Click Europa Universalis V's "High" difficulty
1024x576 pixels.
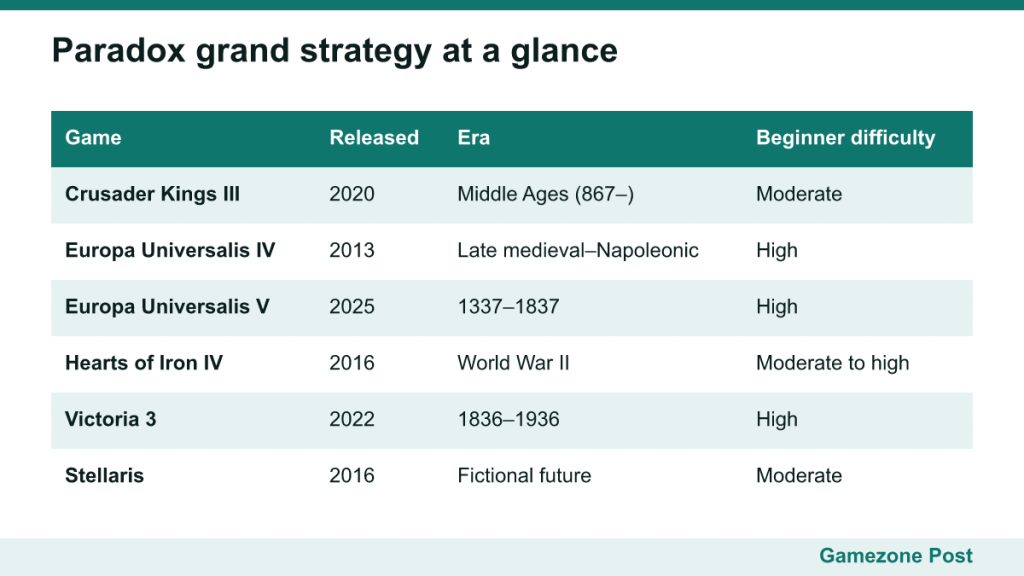click(777, 306)
